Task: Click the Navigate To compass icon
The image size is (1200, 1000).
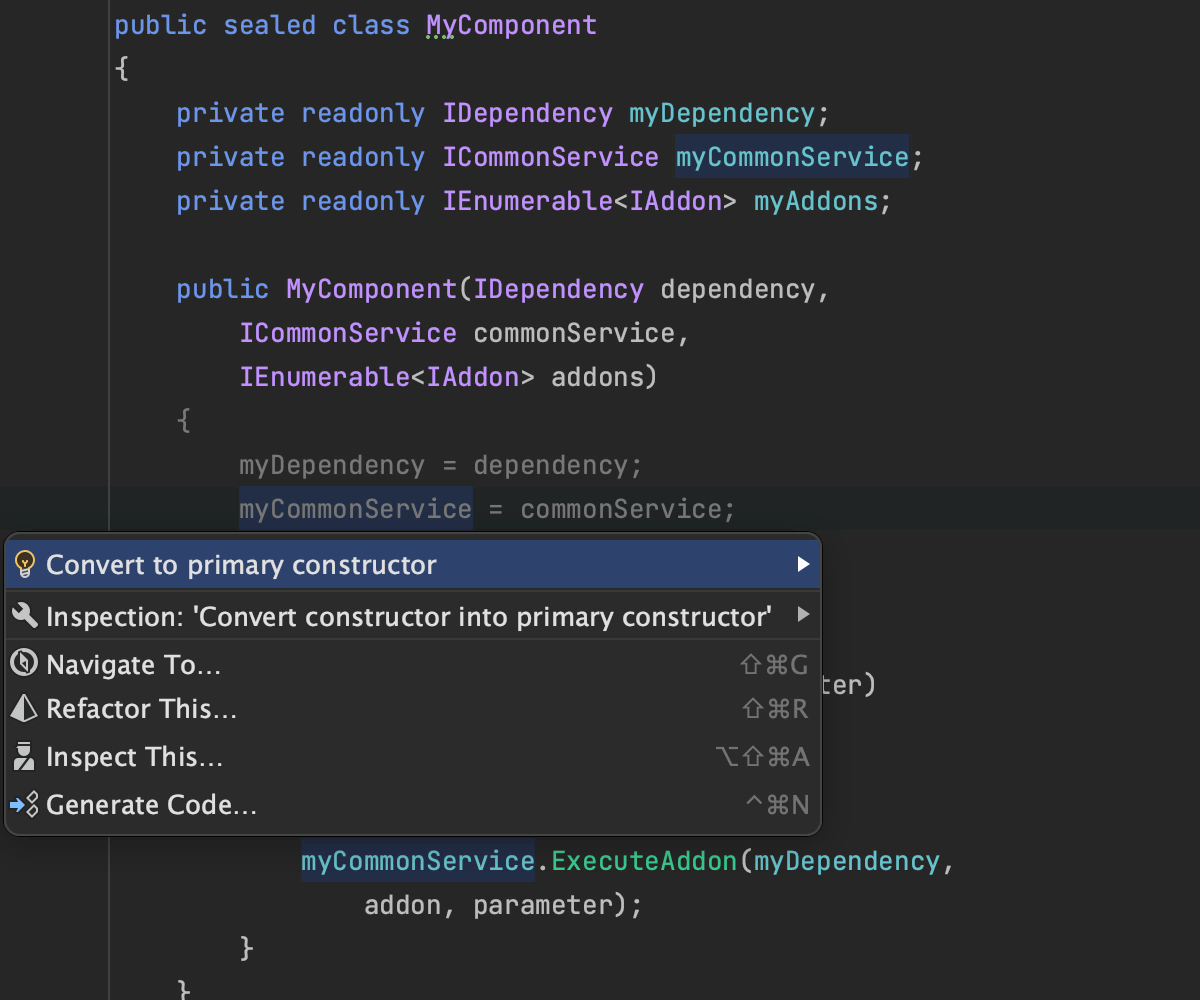Action: pyautogui.click(x=25, y=664)
